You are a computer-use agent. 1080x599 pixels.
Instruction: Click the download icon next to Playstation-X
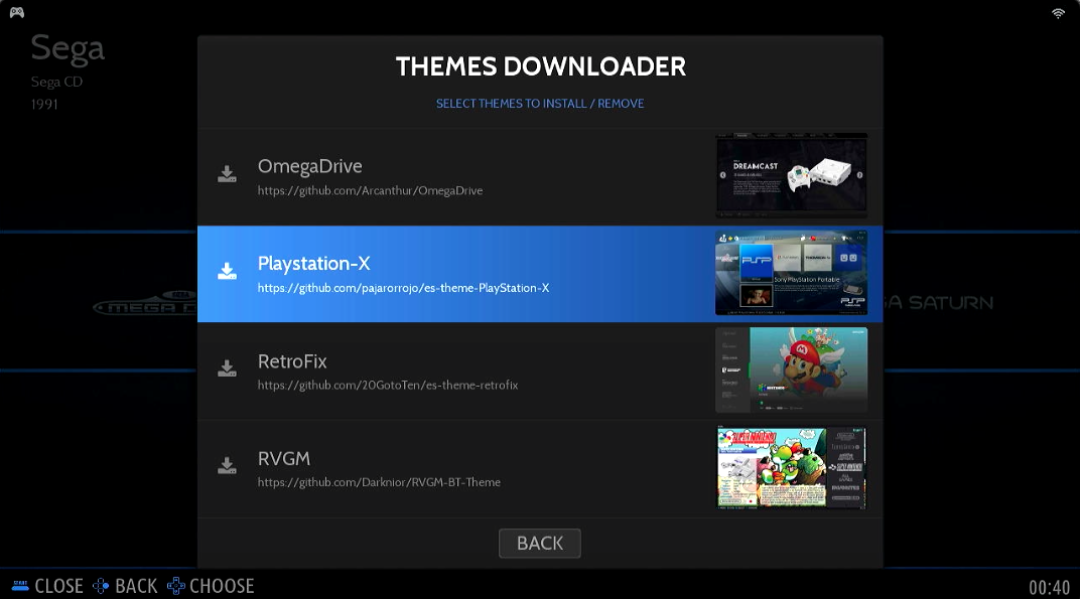tap(227, 271)
